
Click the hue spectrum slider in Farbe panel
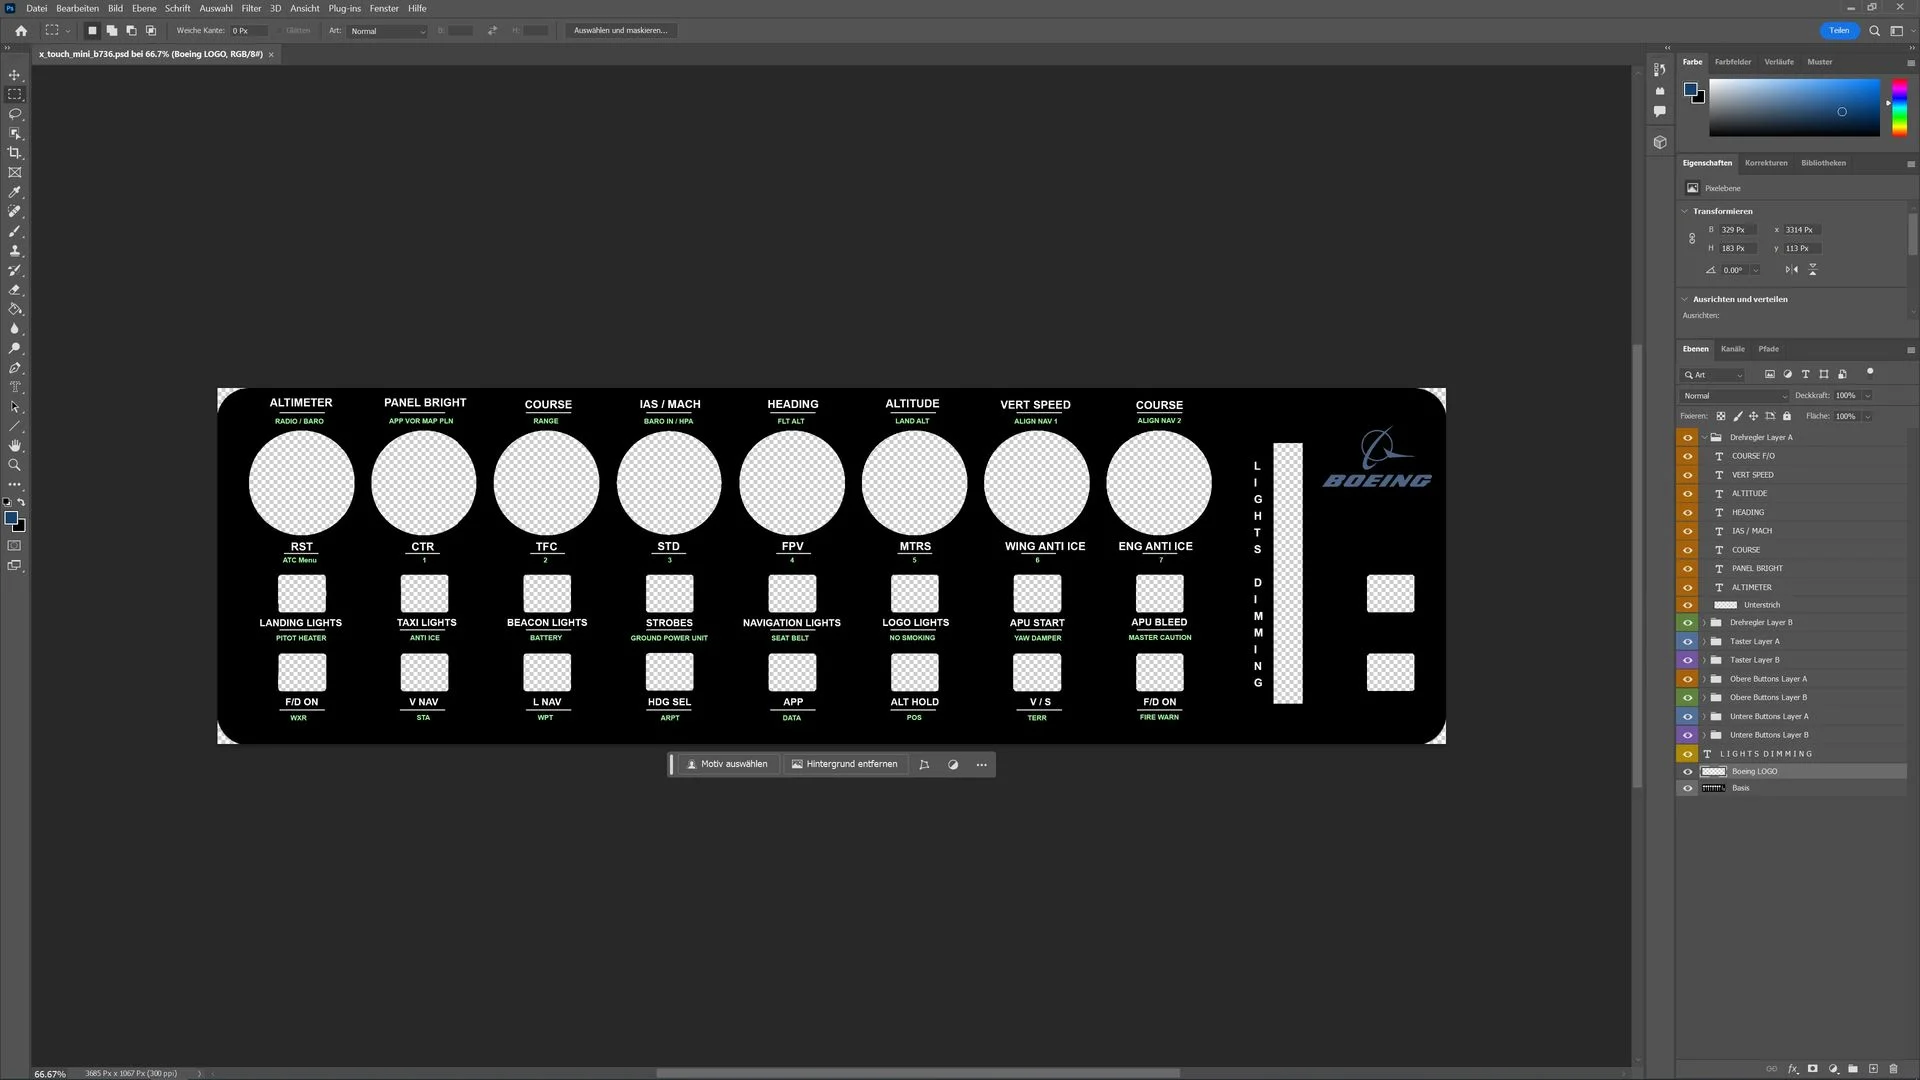1899,109
